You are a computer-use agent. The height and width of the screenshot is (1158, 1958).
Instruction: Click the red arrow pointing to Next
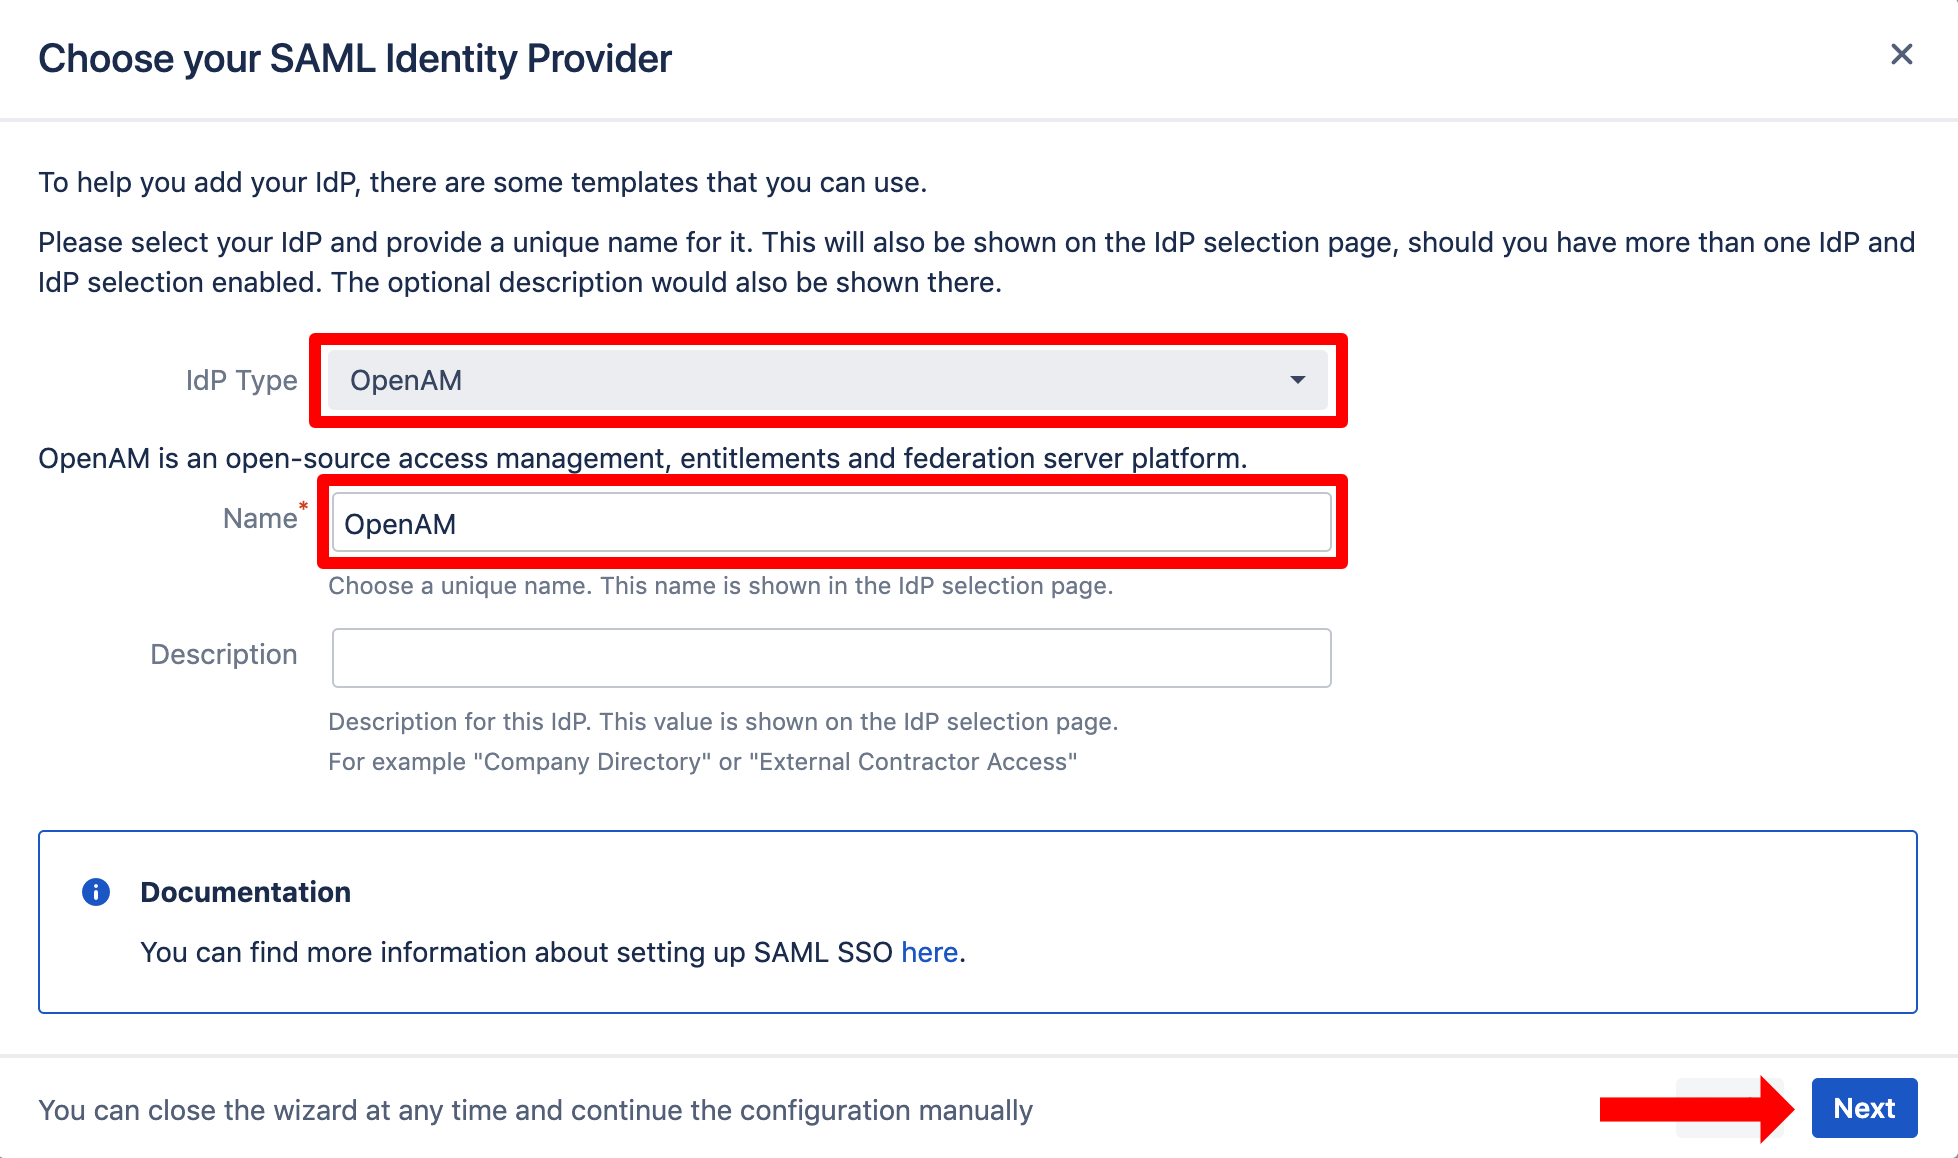point(1697,1108)
